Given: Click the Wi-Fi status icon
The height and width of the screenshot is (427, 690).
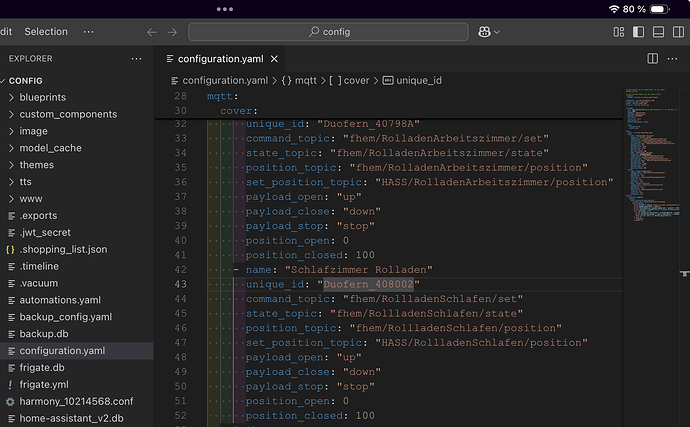Looking at the screenshot, I should (614, 9).
